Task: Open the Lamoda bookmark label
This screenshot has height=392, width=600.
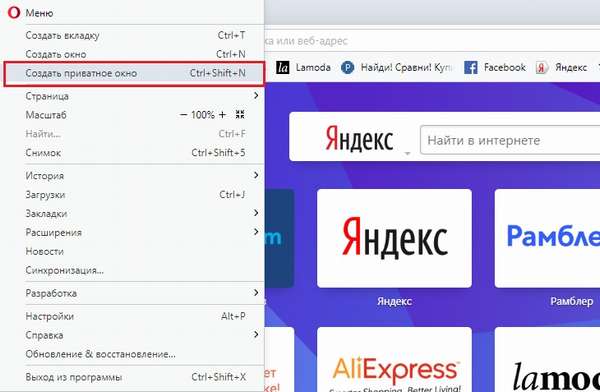Action: click(x=313, y=67)
